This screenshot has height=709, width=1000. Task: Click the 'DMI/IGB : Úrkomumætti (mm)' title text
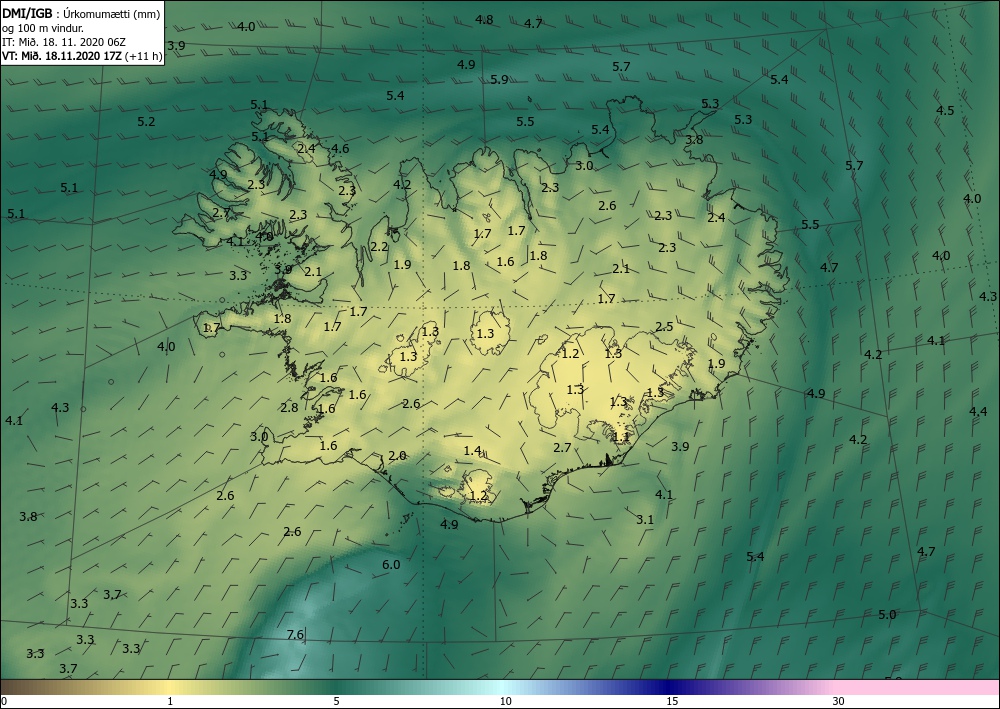click(81, 14)
